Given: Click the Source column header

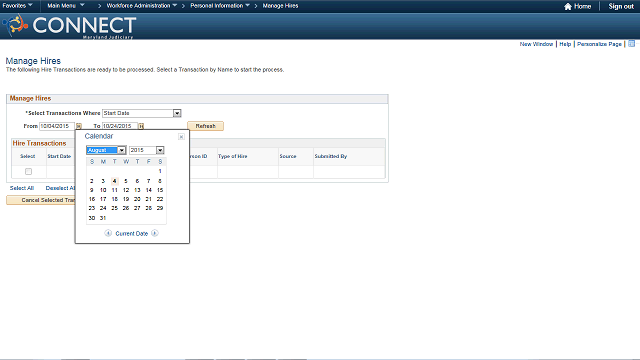Looking at the screenshot, I should 288,156.
